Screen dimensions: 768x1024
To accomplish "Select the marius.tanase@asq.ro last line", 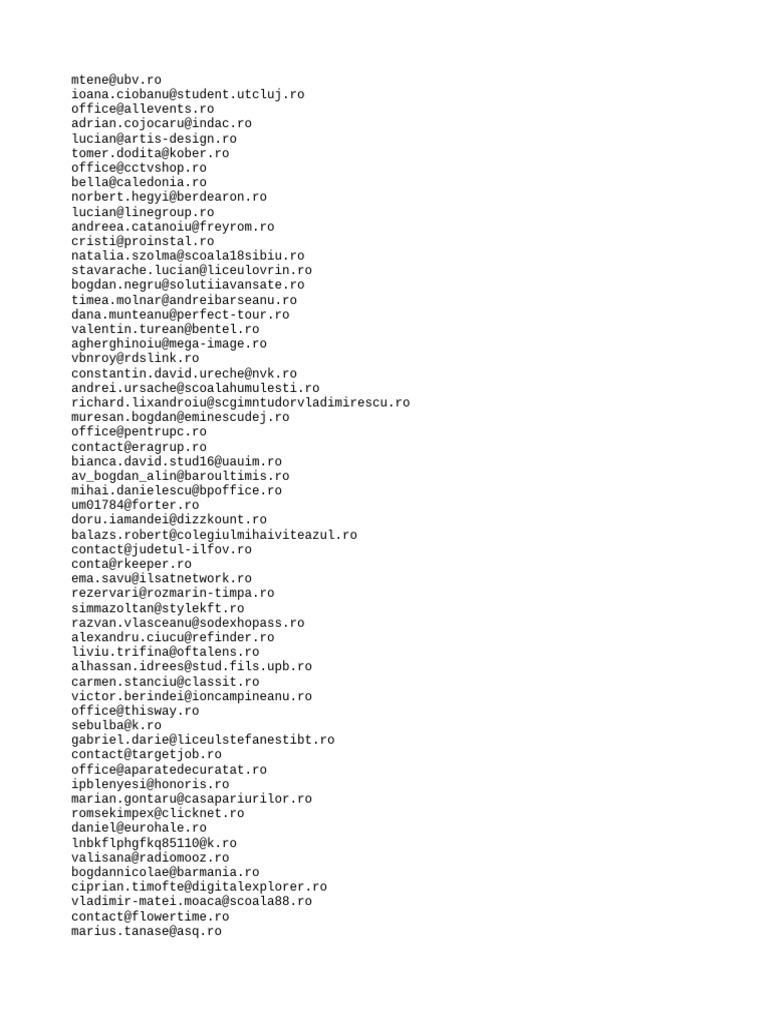I will pos(146,931).
